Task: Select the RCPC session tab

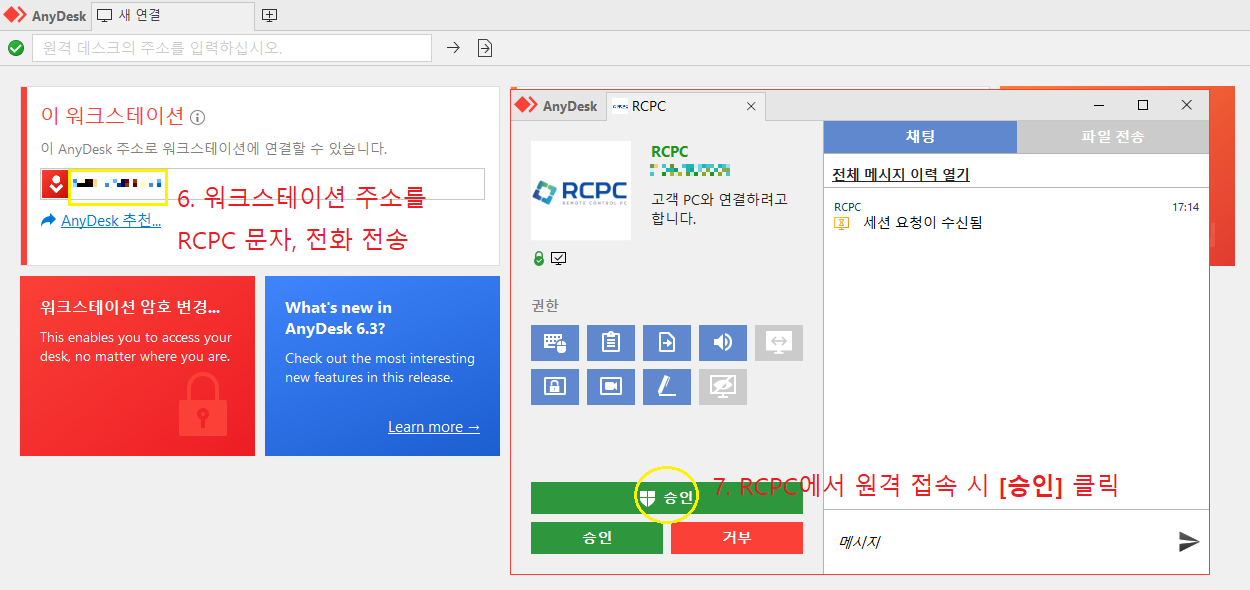Action: pos(685,106)
